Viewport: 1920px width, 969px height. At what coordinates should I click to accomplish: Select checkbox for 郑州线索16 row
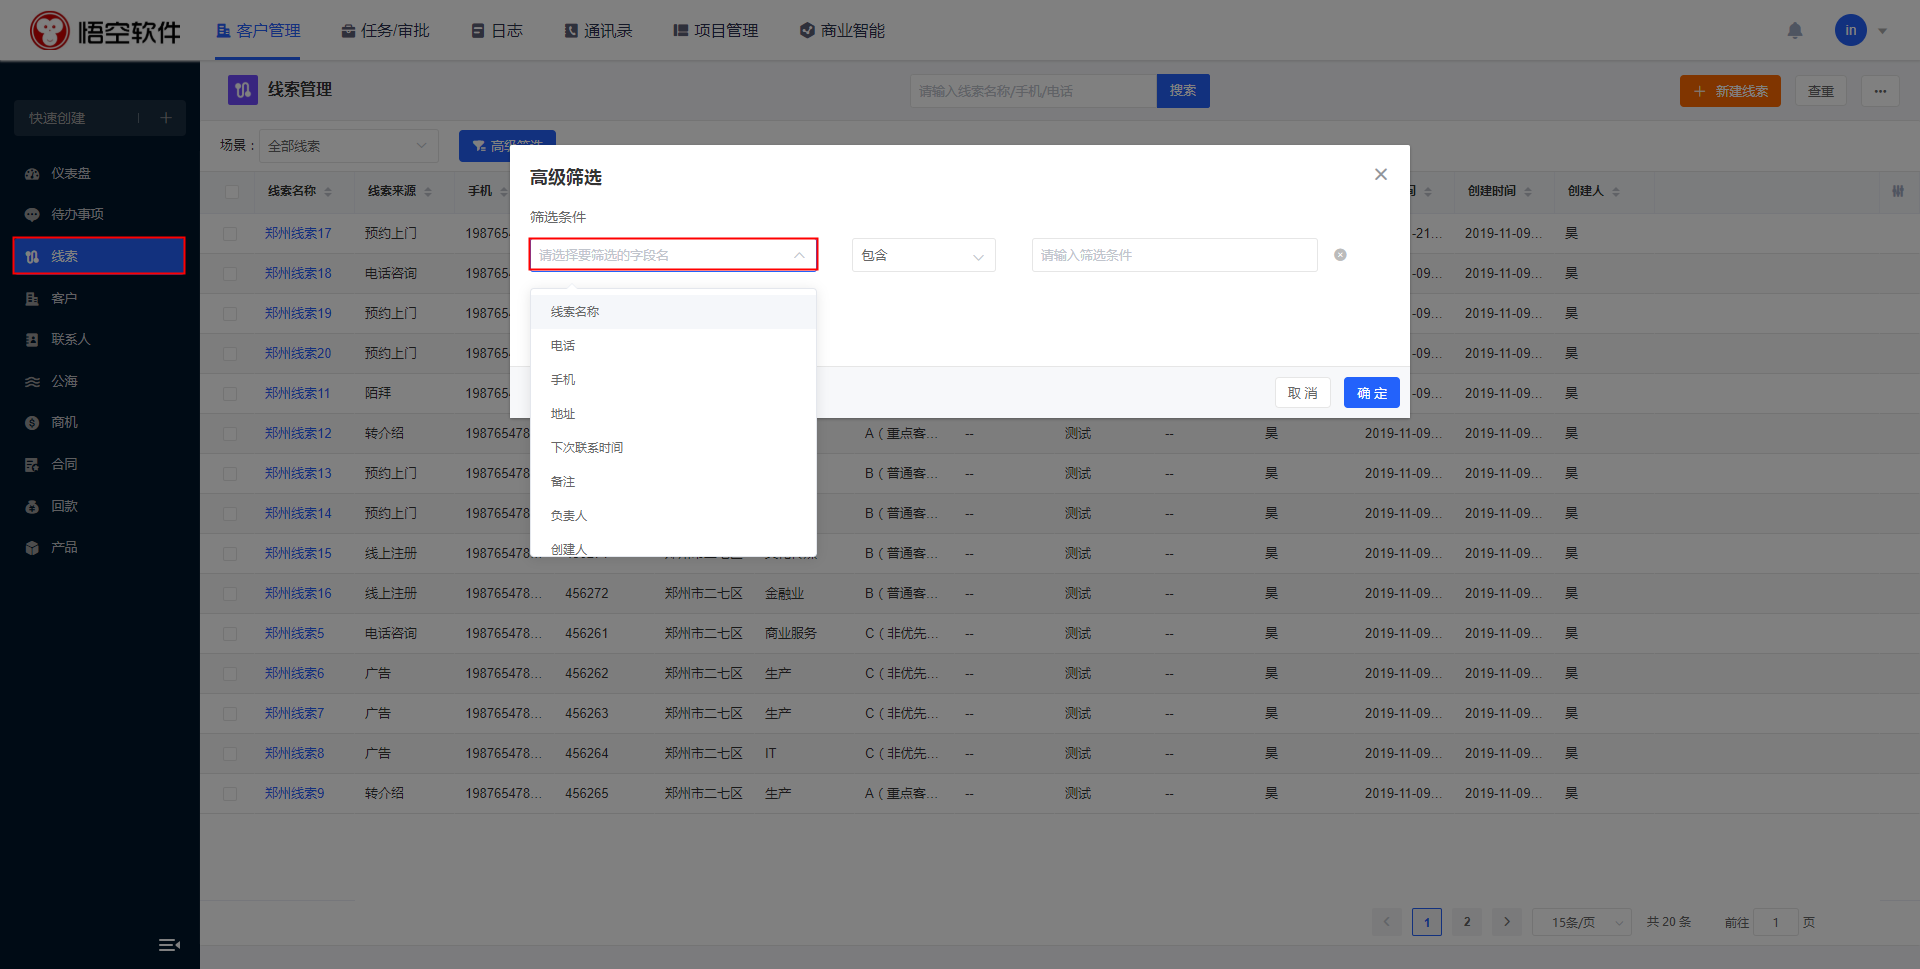231,593
